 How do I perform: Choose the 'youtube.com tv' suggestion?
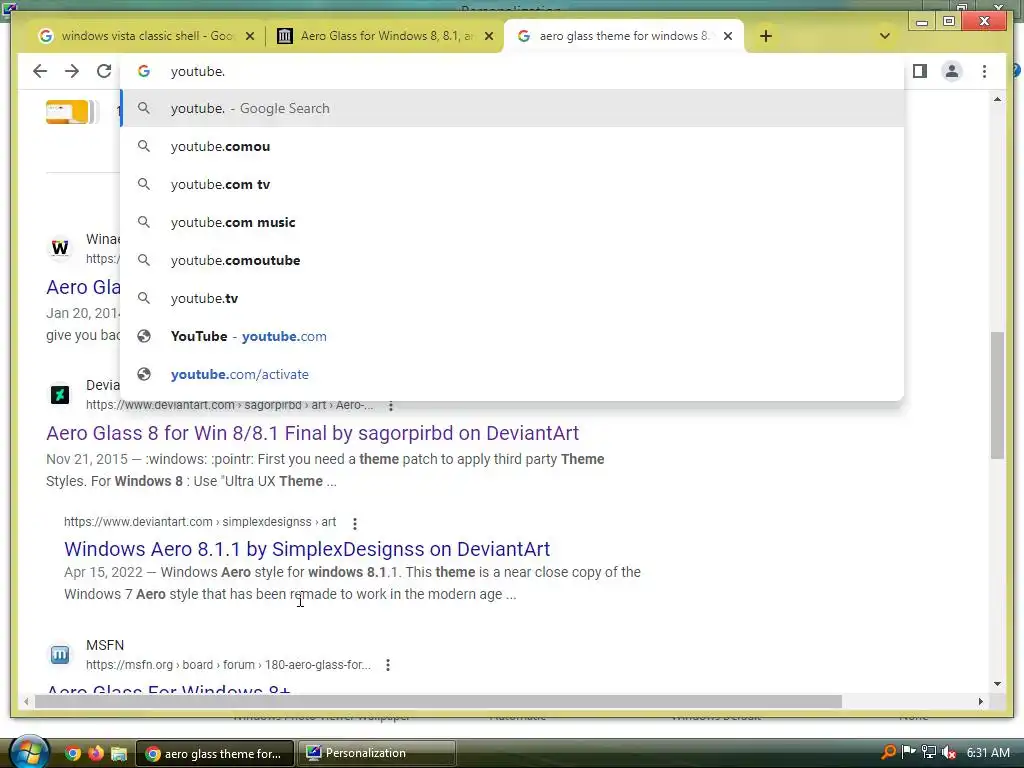pos(512,184)
